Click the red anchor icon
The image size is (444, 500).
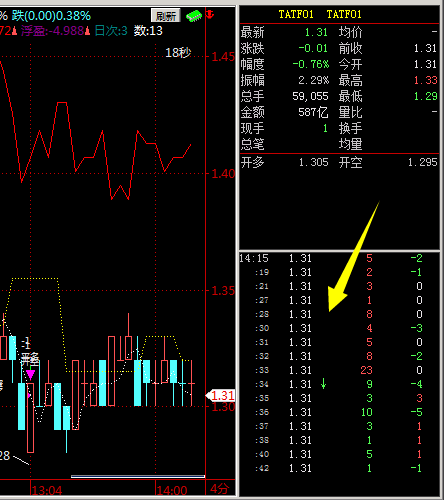(x=210, y=15)
